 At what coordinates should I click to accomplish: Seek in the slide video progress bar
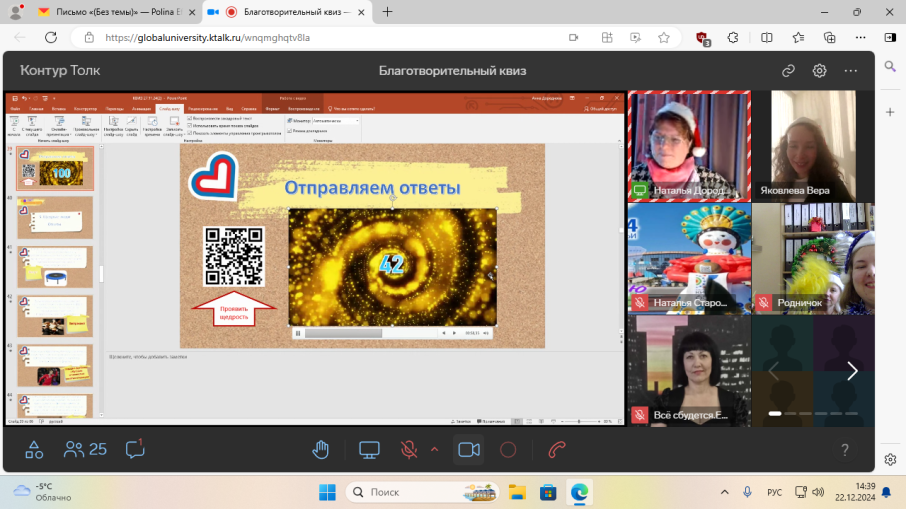(x=370, y=333)
